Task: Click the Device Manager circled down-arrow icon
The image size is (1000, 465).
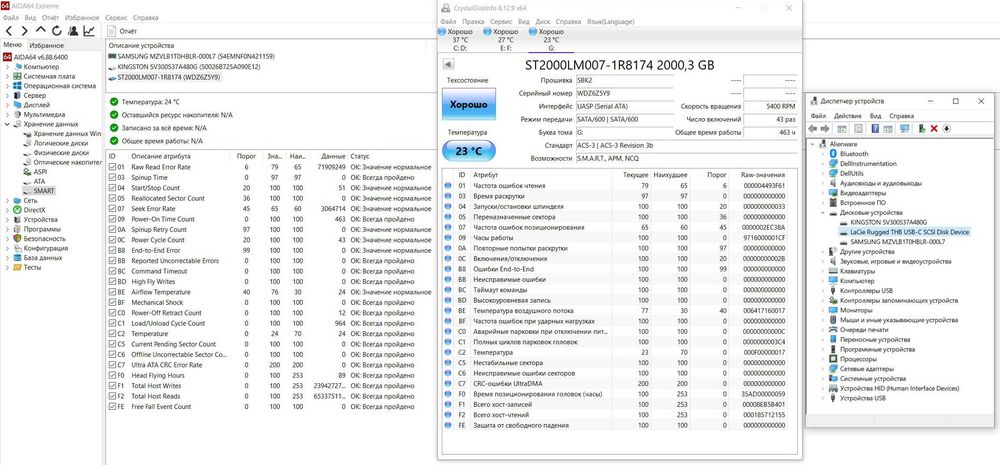Action: tap(946, 129)
